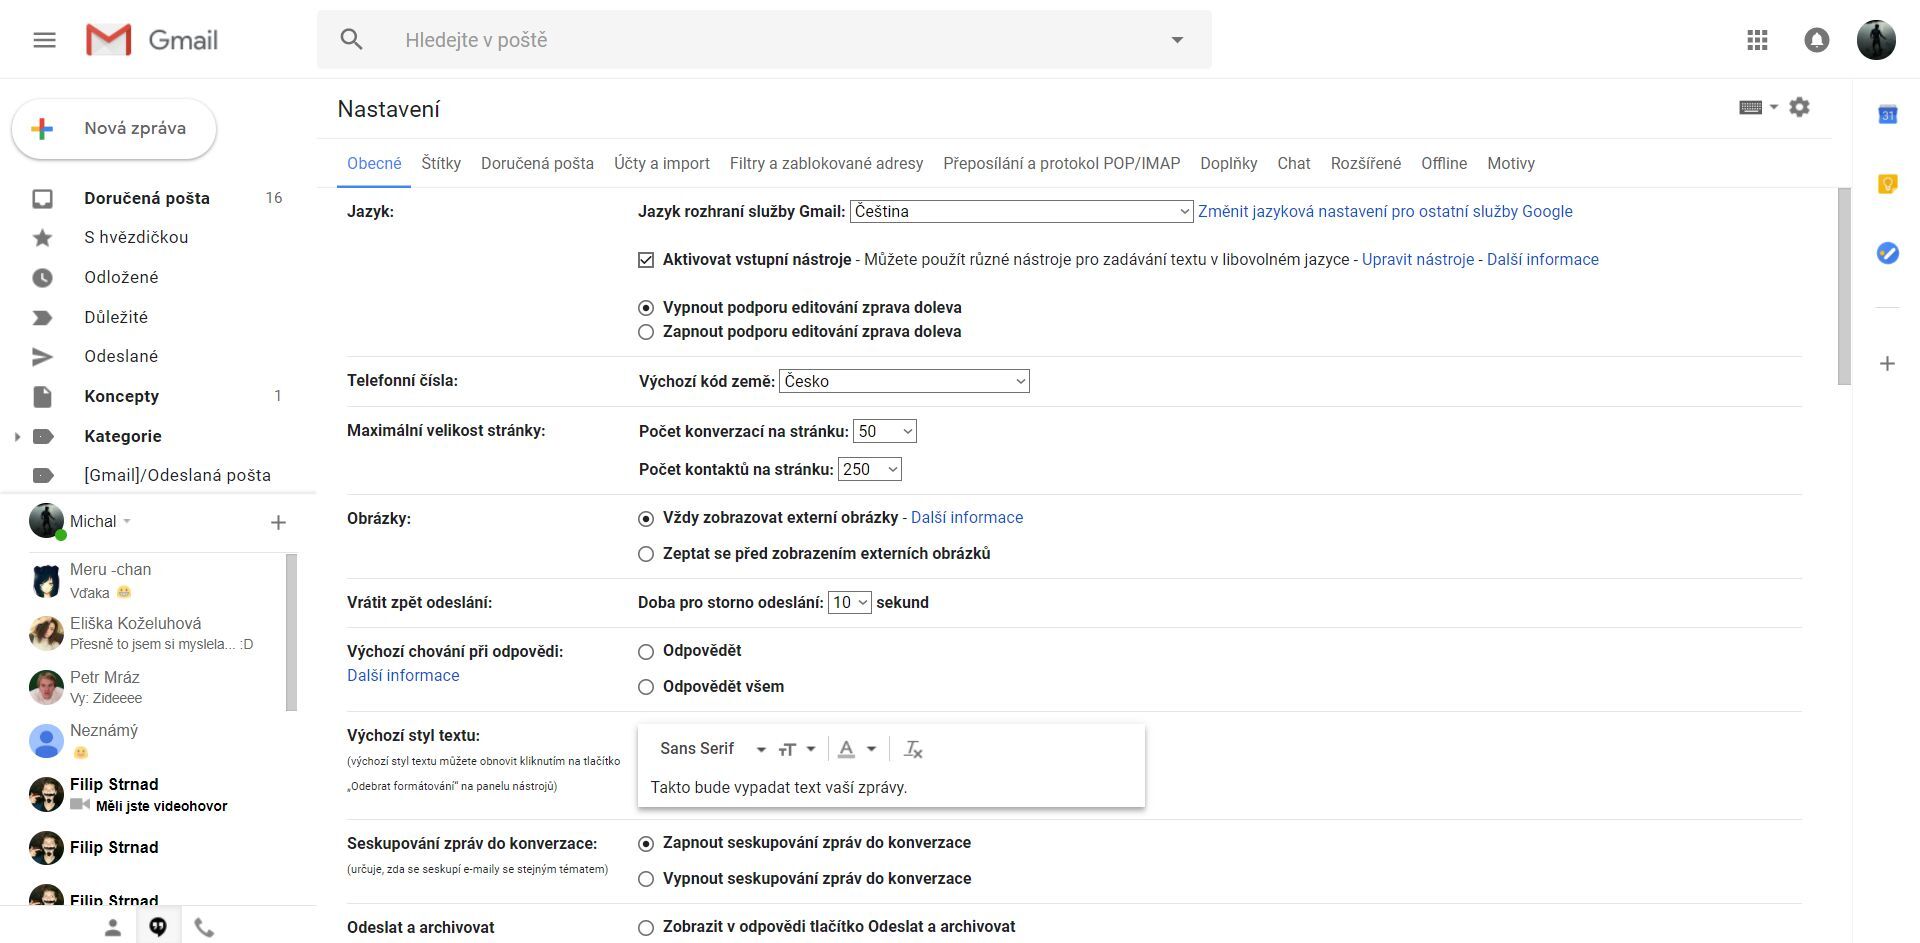Open the Google apps grid
Screen dimensions: 1920x943
tap(1757, 40)
